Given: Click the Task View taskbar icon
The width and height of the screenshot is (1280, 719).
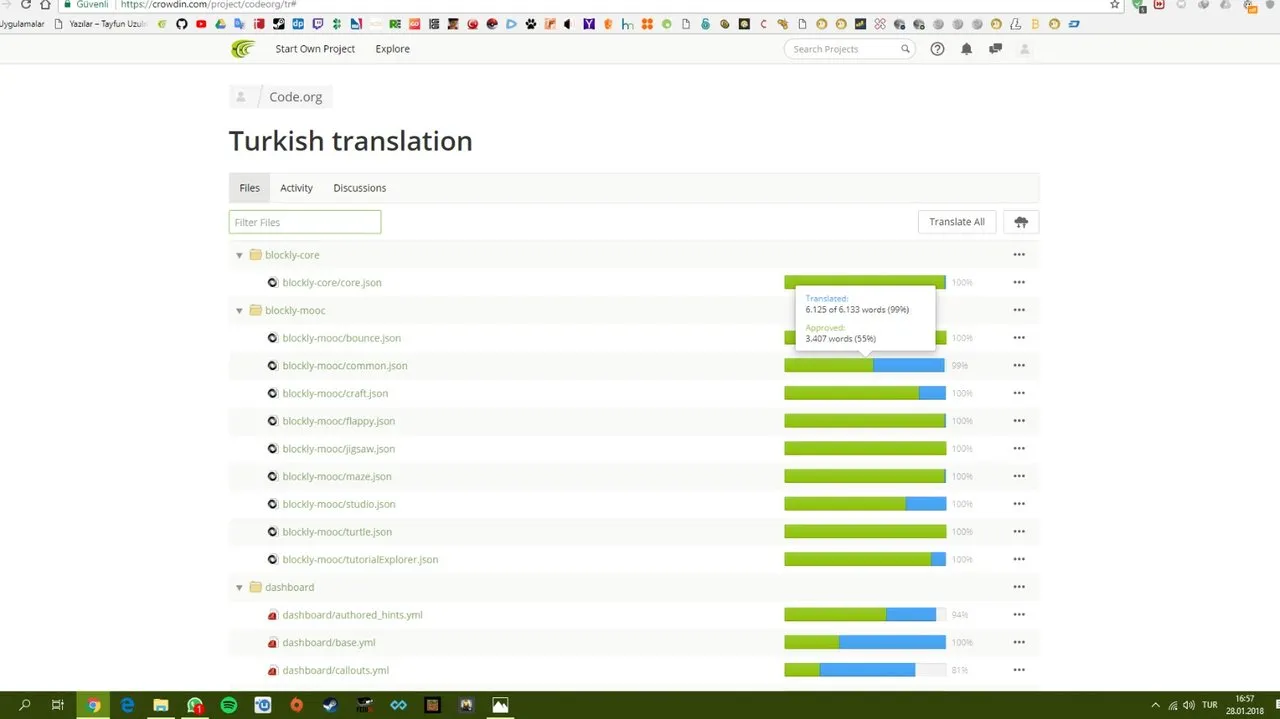Looking at the screenshot, I should pyautogui.click(x=58, y=705).
